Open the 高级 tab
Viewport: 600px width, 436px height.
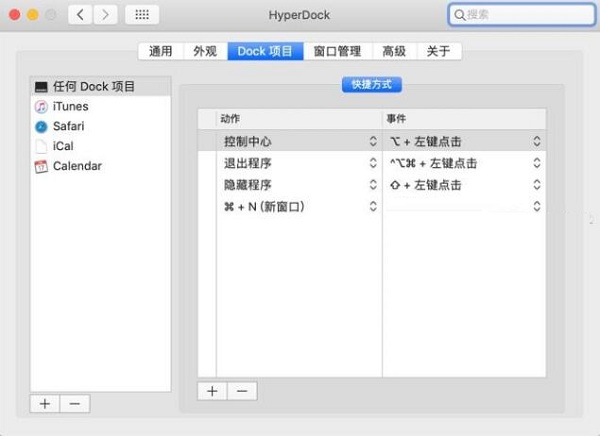(x=394, y=51)
